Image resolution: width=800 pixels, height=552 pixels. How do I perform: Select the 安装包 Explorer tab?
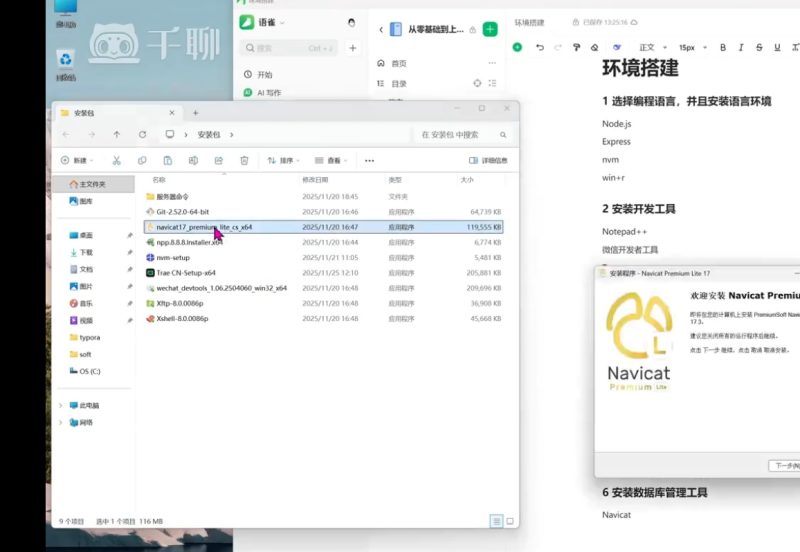118,113
